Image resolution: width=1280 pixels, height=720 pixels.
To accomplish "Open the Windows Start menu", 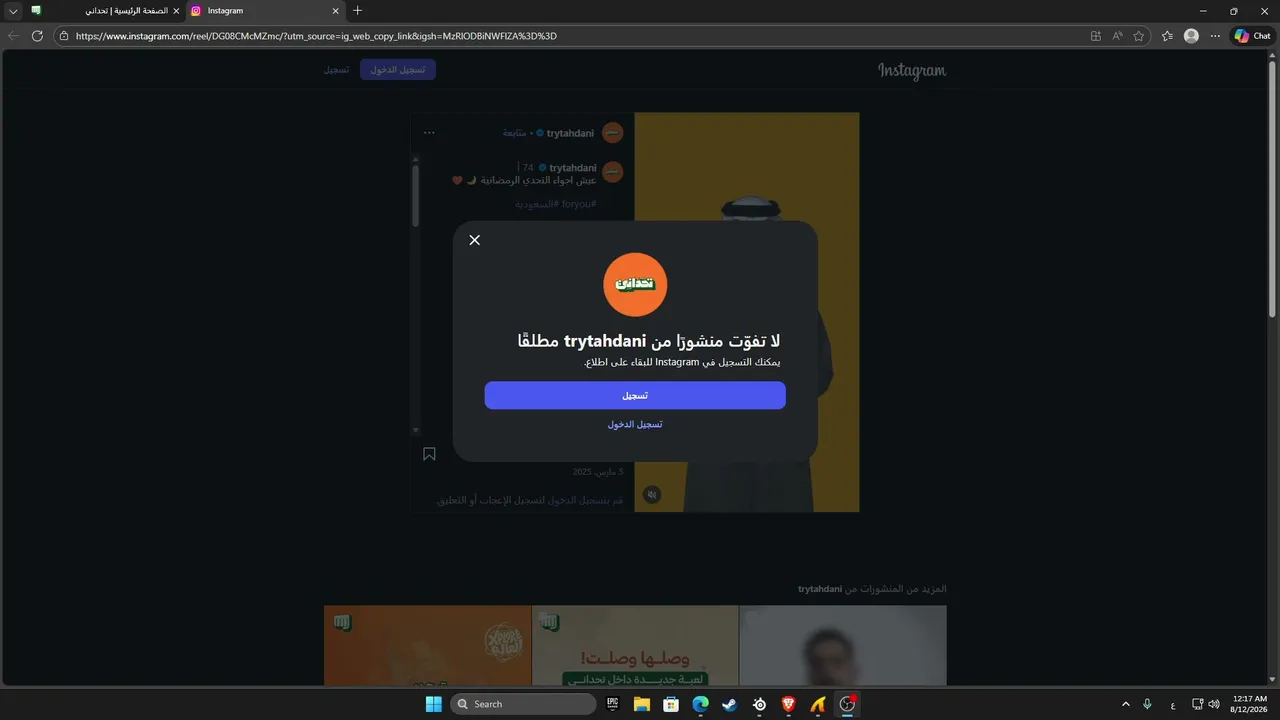I will click(x=433, y=704).
